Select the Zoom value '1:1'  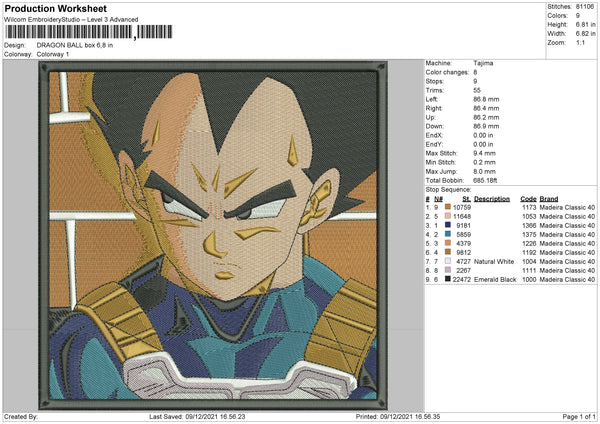pyautogui.click(x=580, y=43)
